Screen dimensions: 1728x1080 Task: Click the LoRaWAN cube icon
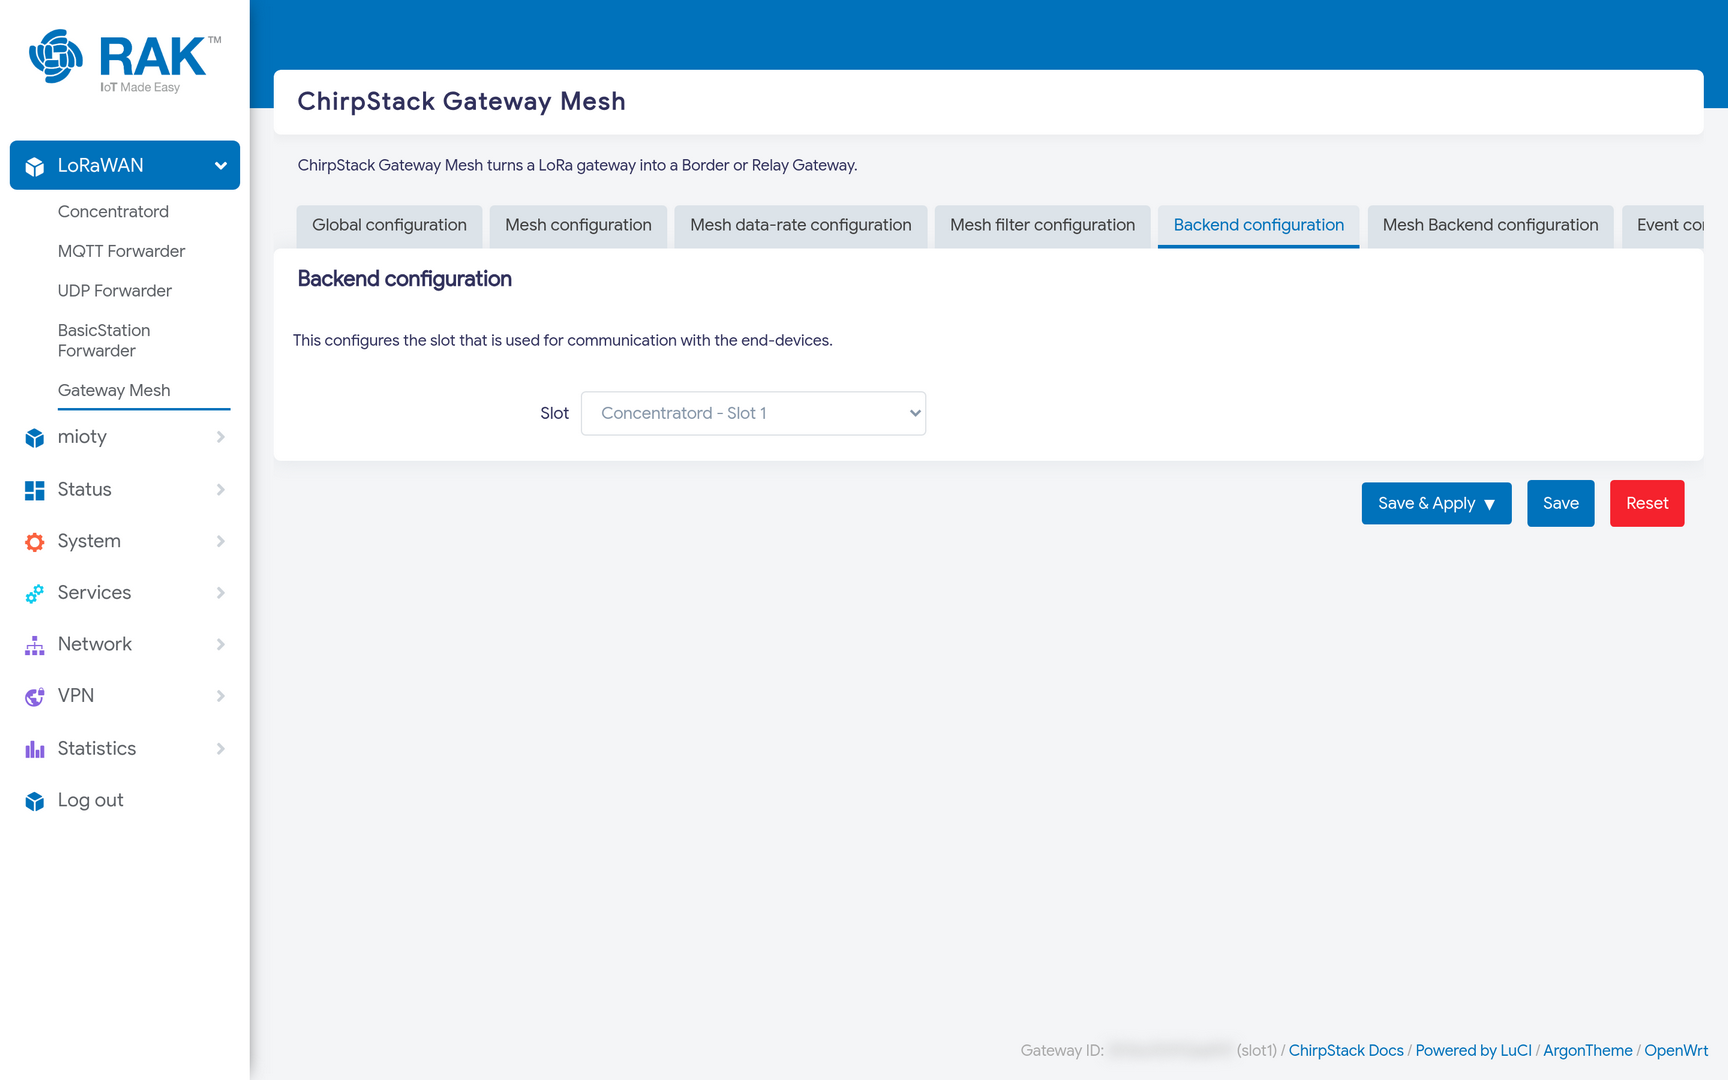(x=35, y=166)
